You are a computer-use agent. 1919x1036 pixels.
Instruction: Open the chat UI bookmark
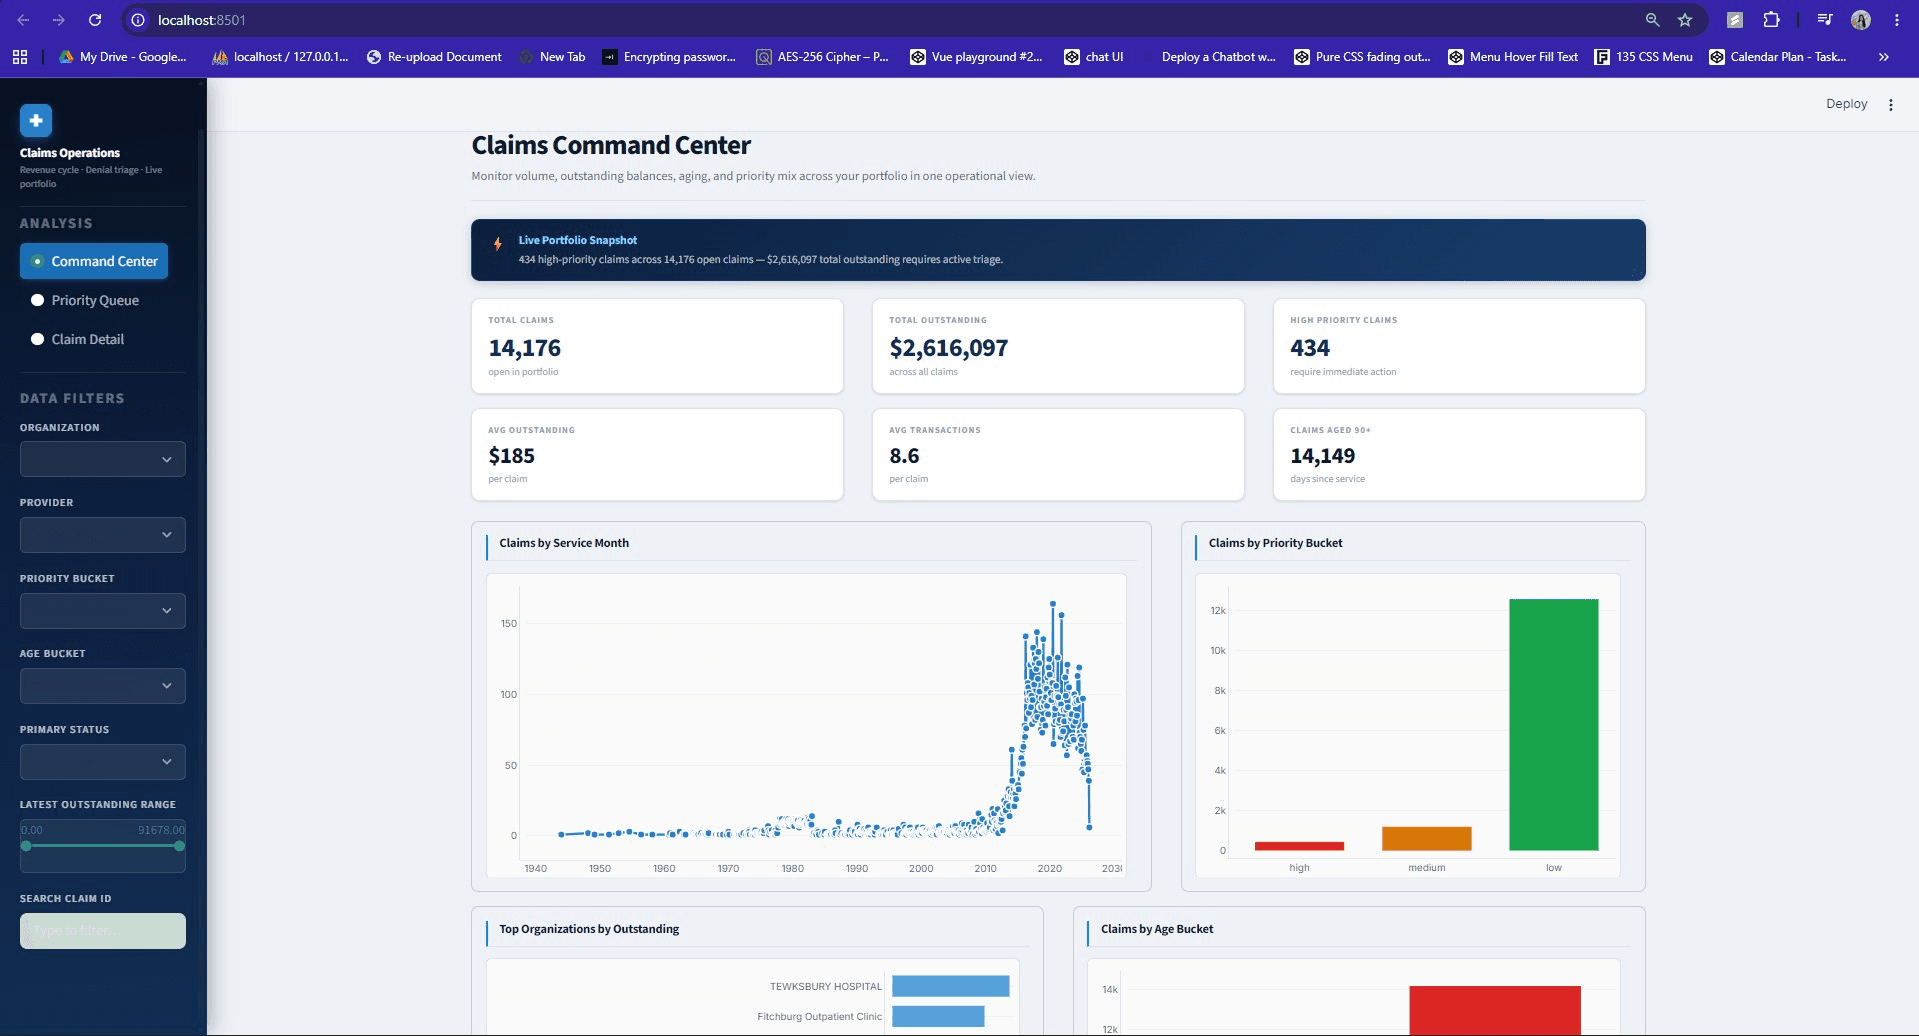[x=1094, y=57]
